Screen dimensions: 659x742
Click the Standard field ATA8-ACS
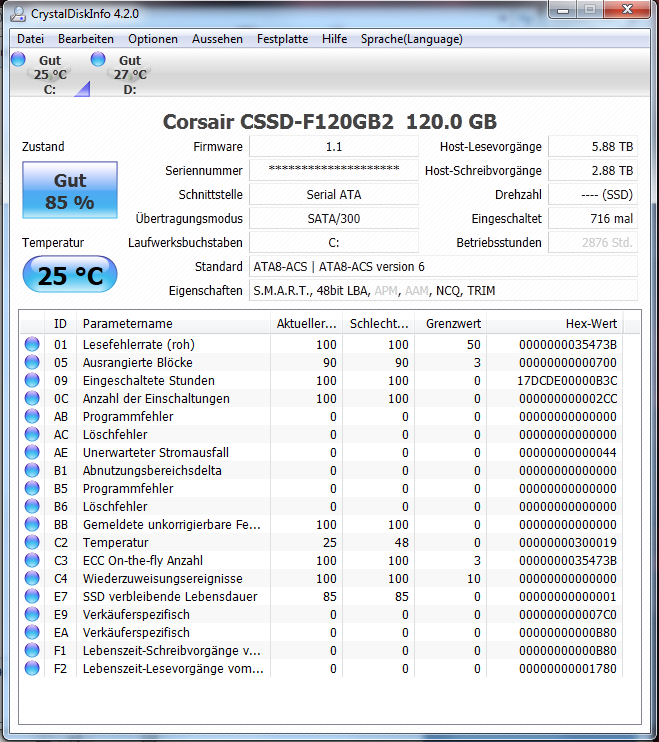[443, 266]
